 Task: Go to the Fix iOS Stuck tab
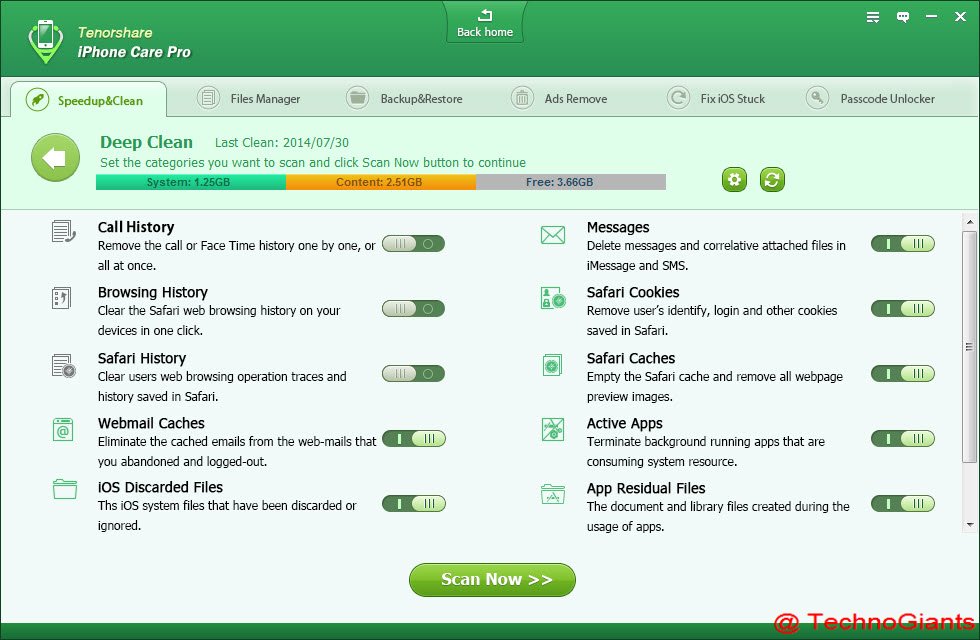pyautogui.click(x=716, y=99)
